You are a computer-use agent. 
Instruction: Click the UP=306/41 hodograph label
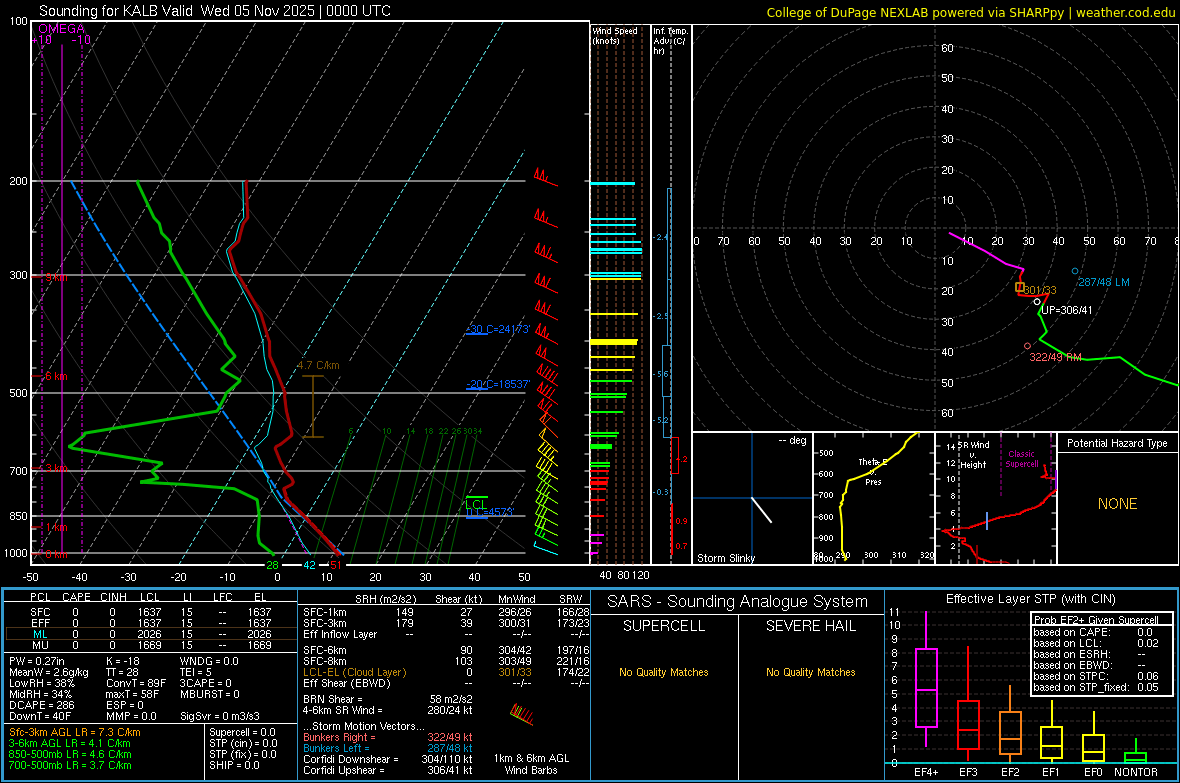point(1066,309)
